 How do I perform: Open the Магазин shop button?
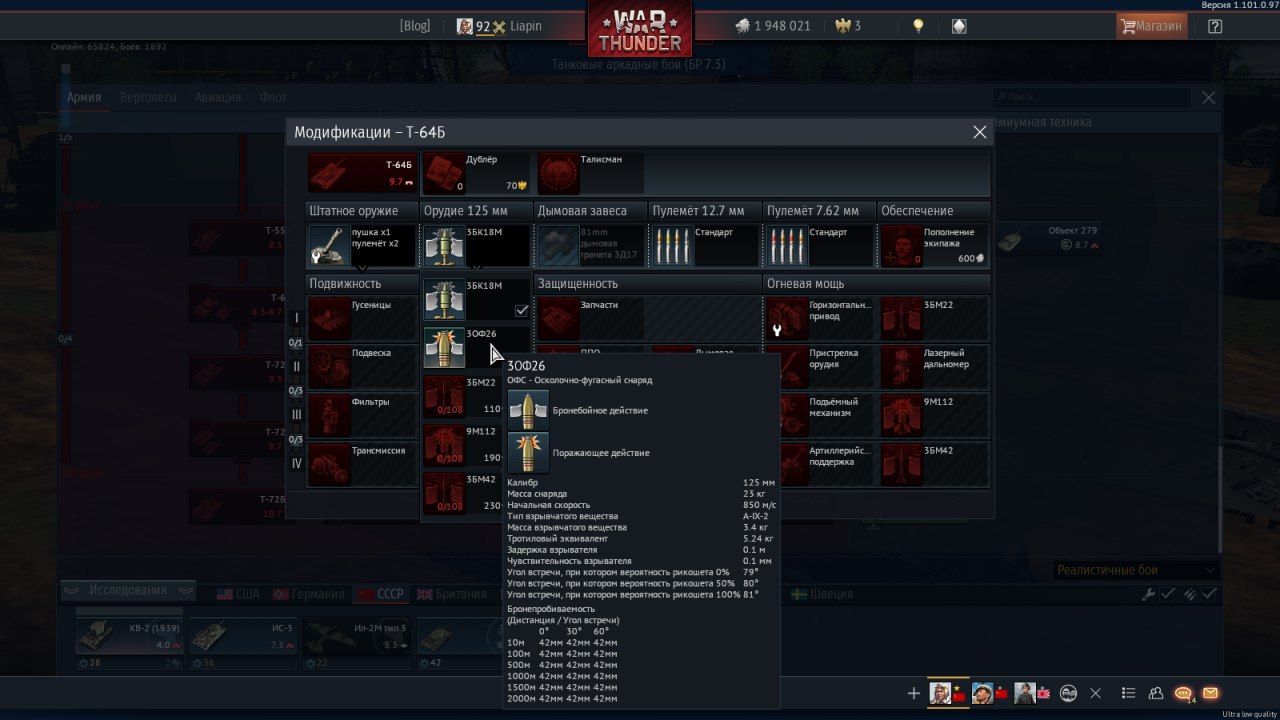coord(1152,26)
